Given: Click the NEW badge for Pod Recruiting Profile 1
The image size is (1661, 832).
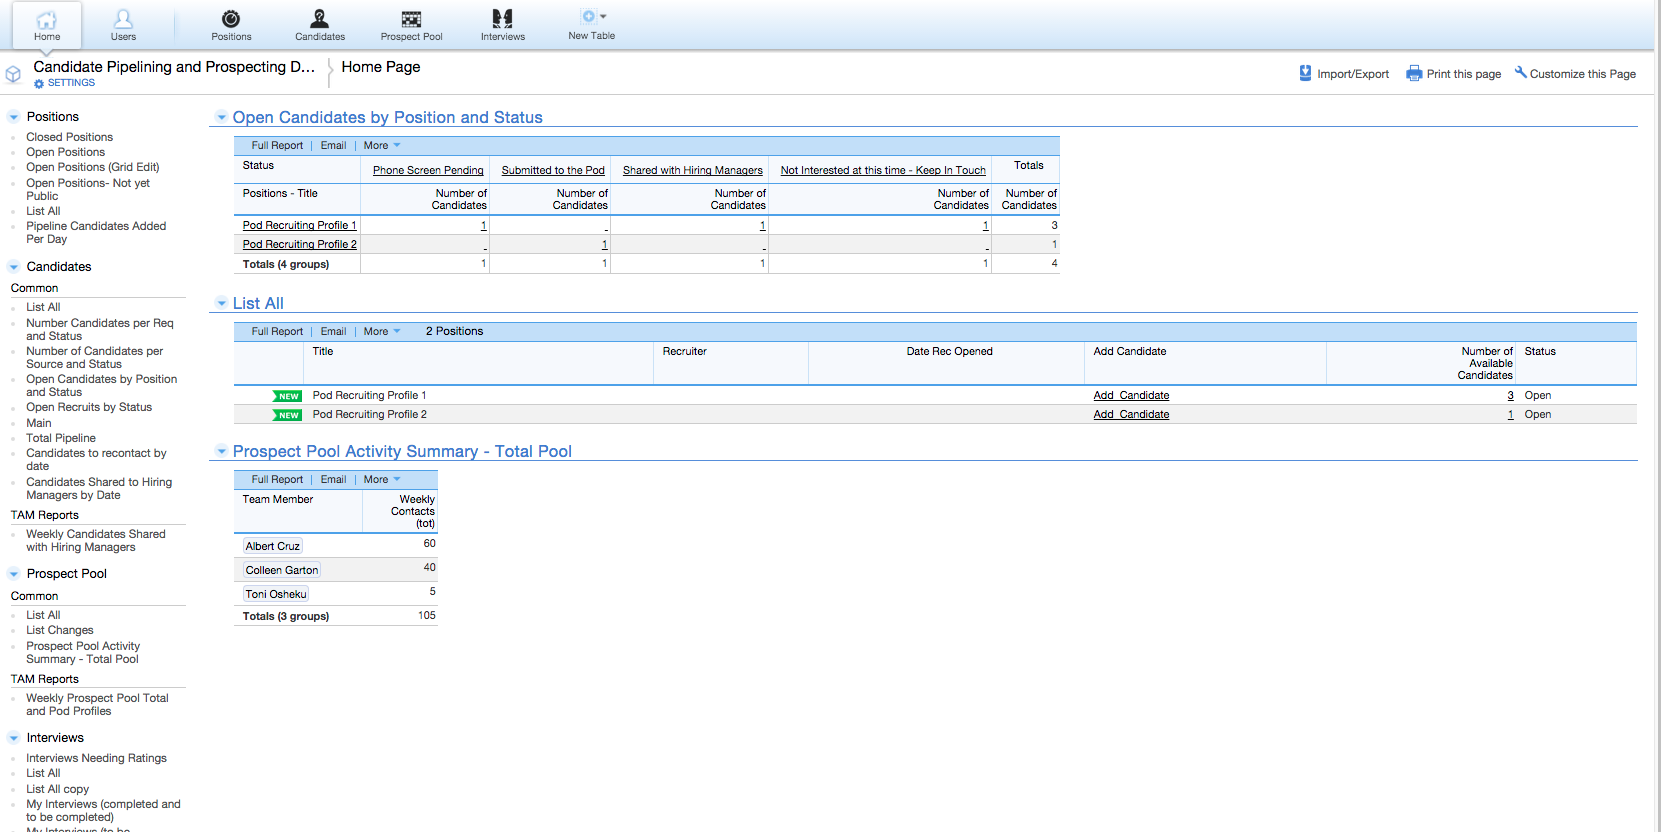Looking at the screenshot, I should 287,396.
